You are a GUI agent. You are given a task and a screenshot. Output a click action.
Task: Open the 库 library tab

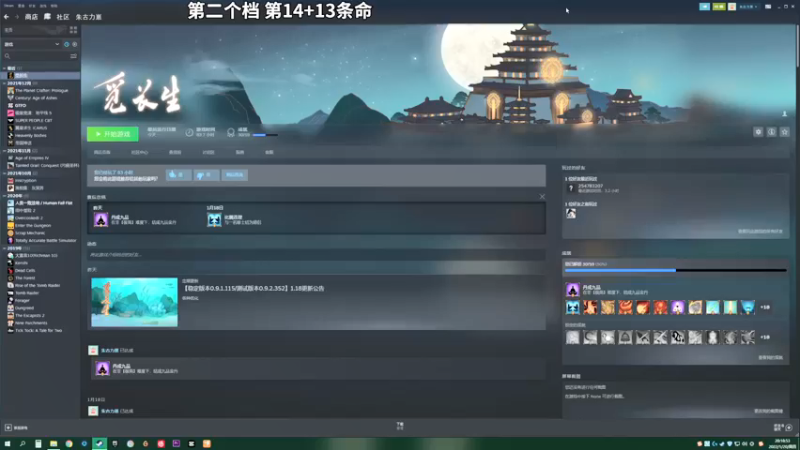coord(47,17)
